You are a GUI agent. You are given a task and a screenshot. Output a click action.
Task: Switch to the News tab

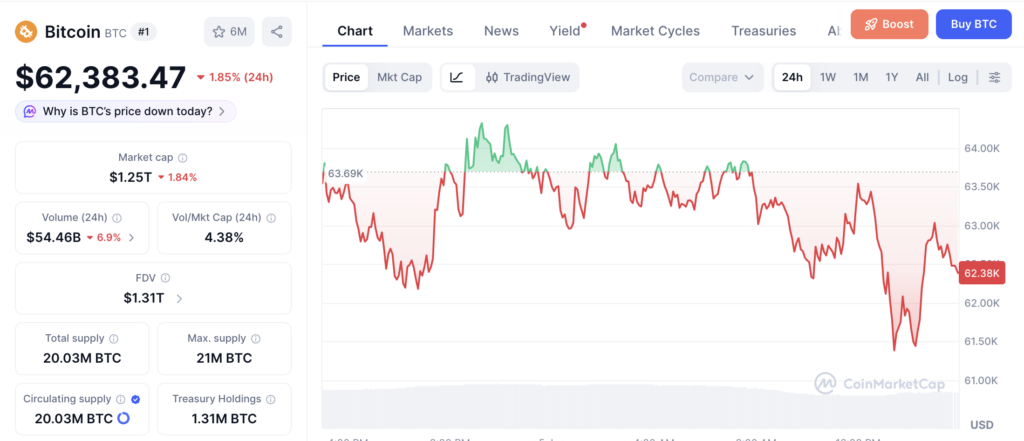502,31
